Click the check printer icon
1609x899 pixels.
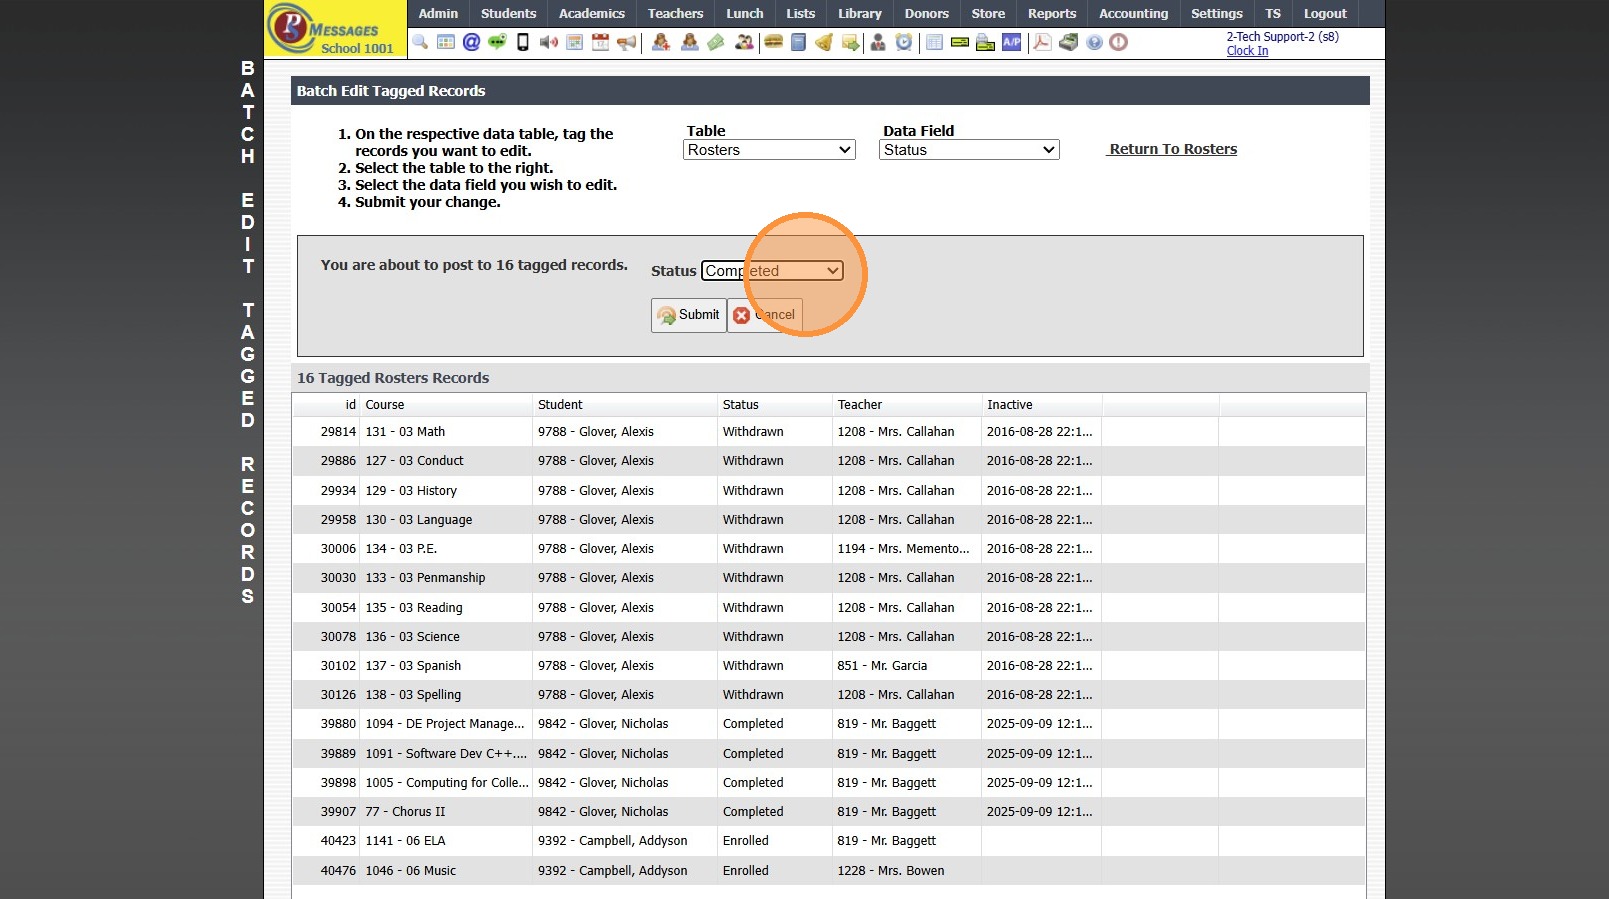pyautogui.click(x=985, y=42)
